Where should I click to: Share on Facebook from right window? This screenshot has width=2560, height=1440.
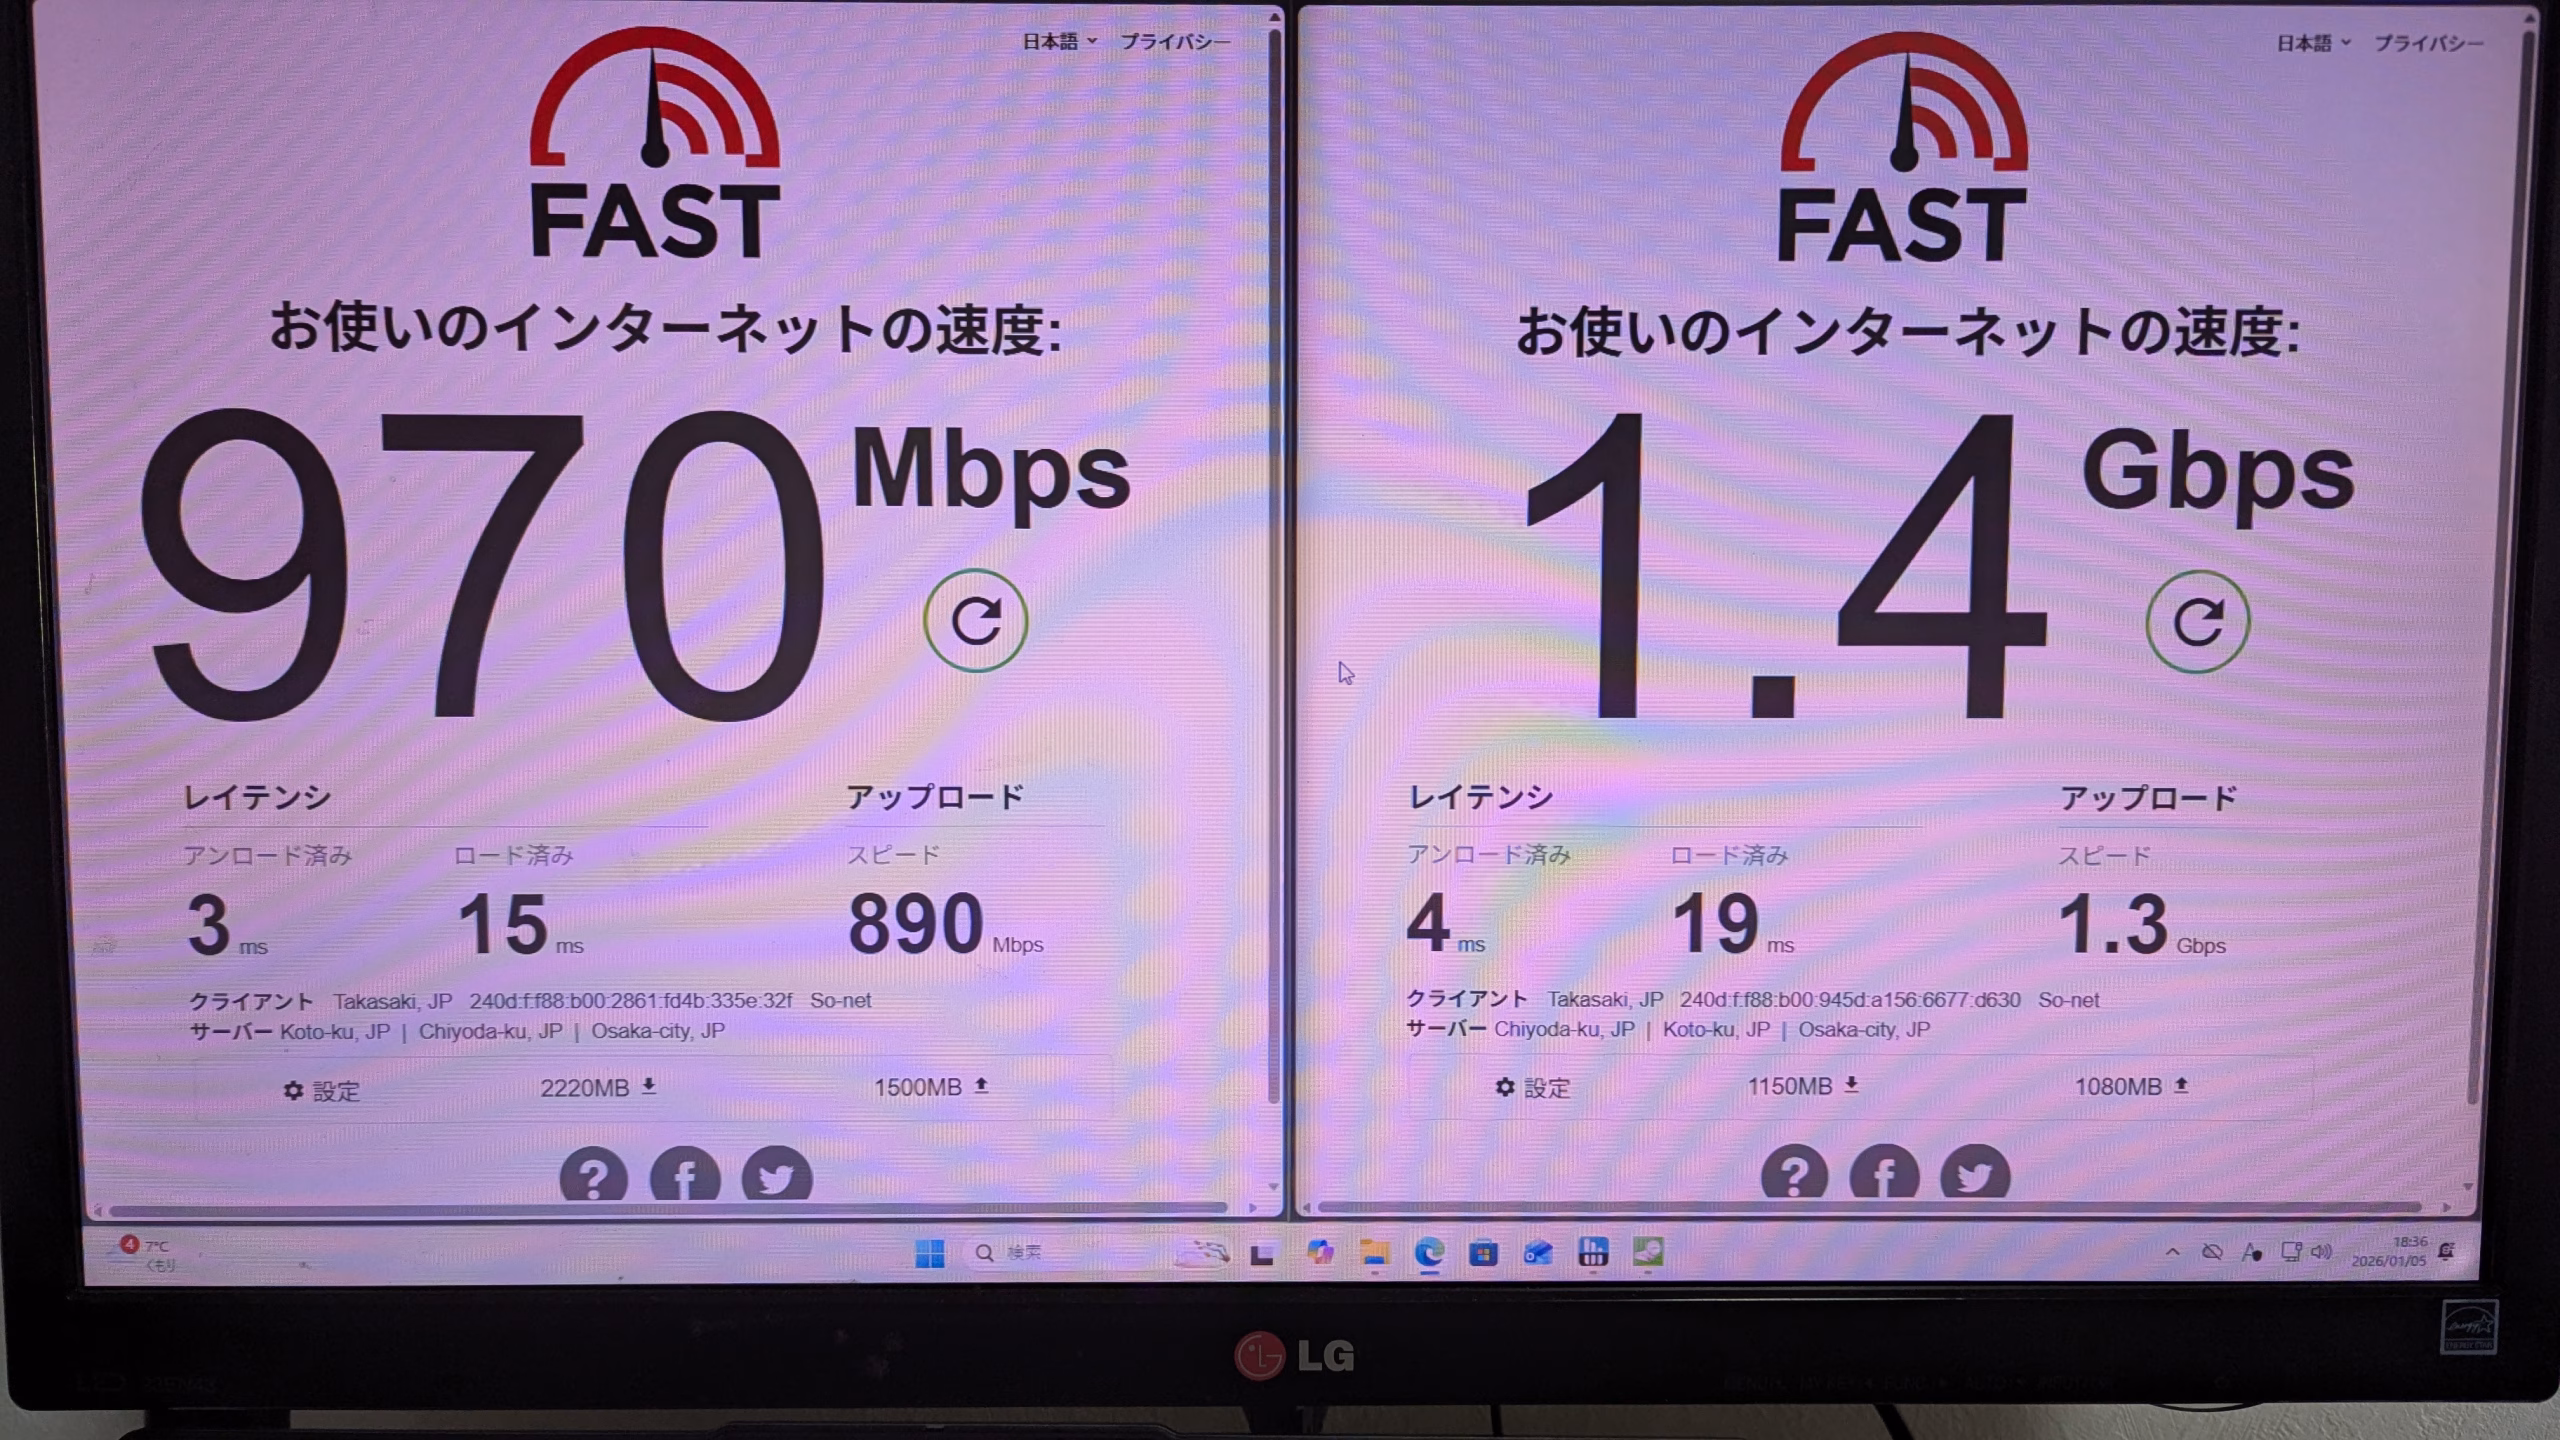tap(1884, 1173)
